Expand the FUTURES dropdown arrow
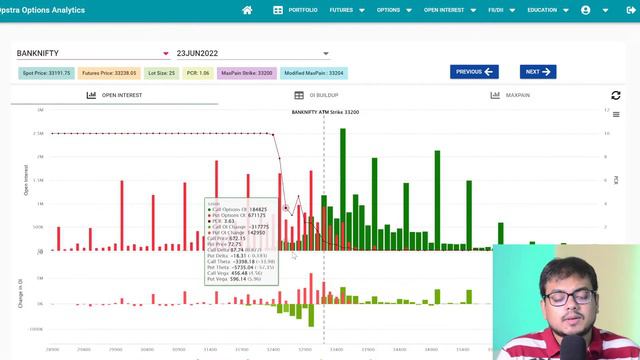 362,11
